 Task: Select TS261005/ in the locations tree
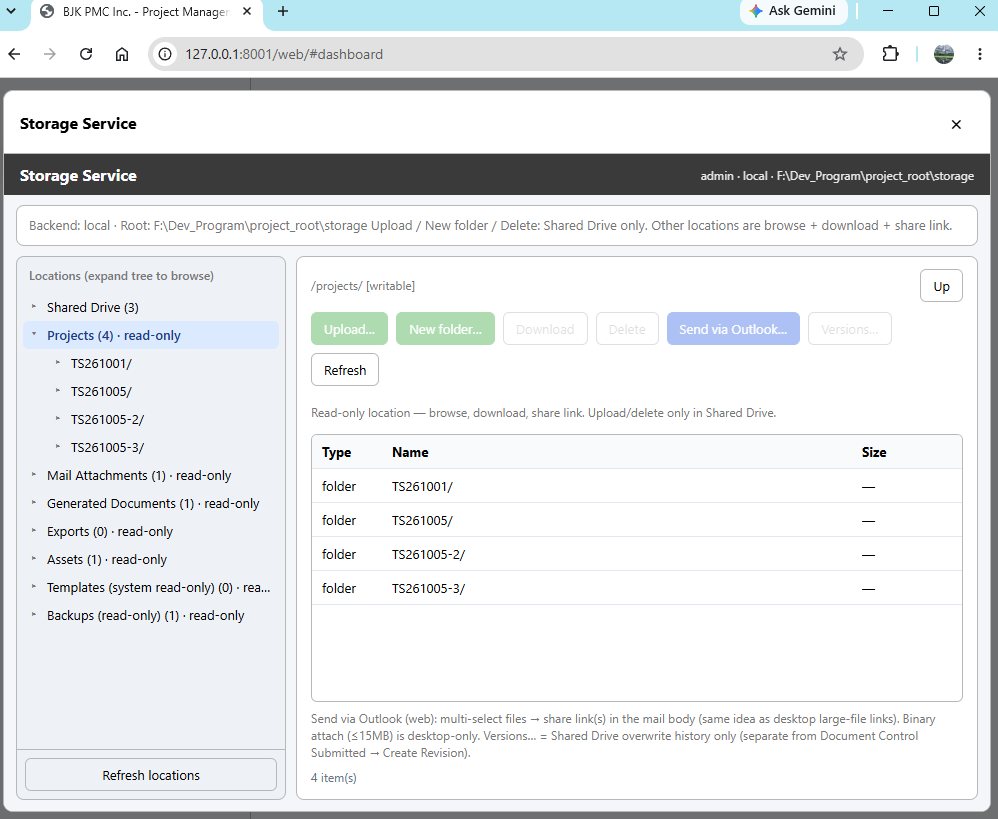(x=101, y=391)
